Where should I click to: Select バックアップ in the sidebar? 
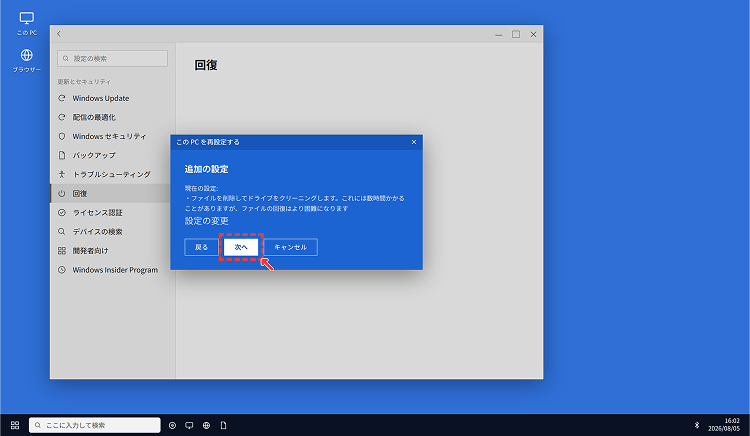pyautogui.click(x=113, y=155)
